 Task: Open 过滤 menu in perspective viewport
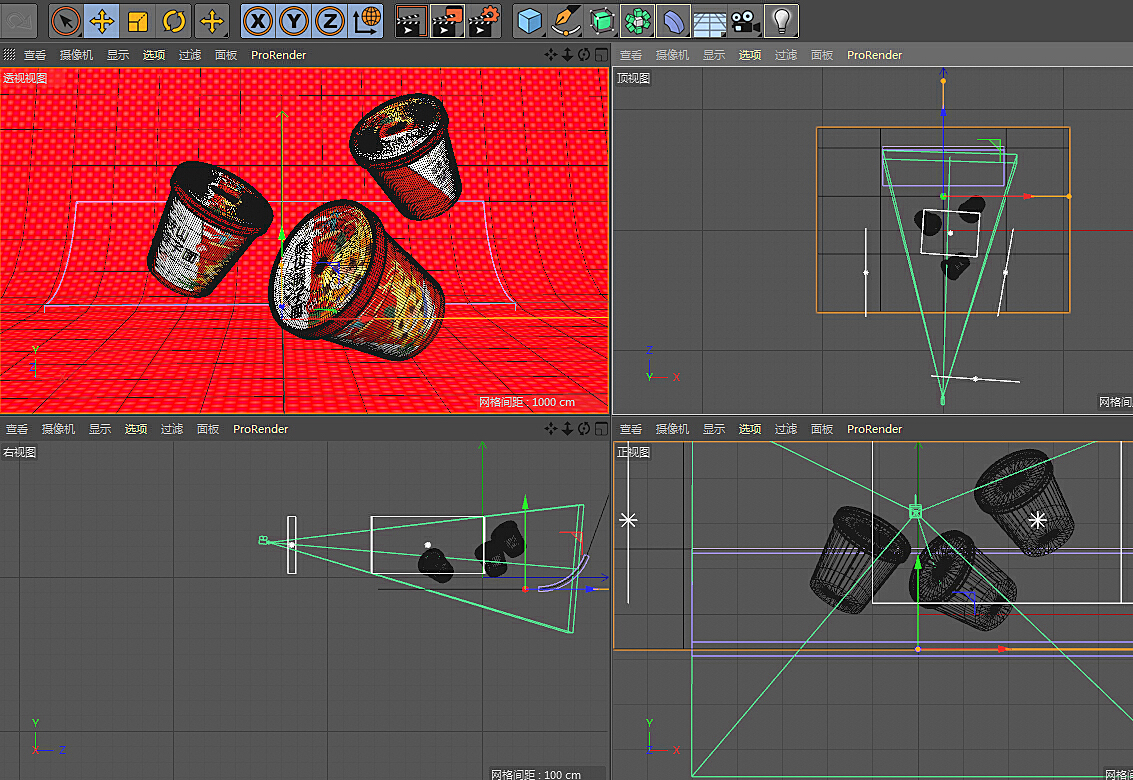point(190,55)
